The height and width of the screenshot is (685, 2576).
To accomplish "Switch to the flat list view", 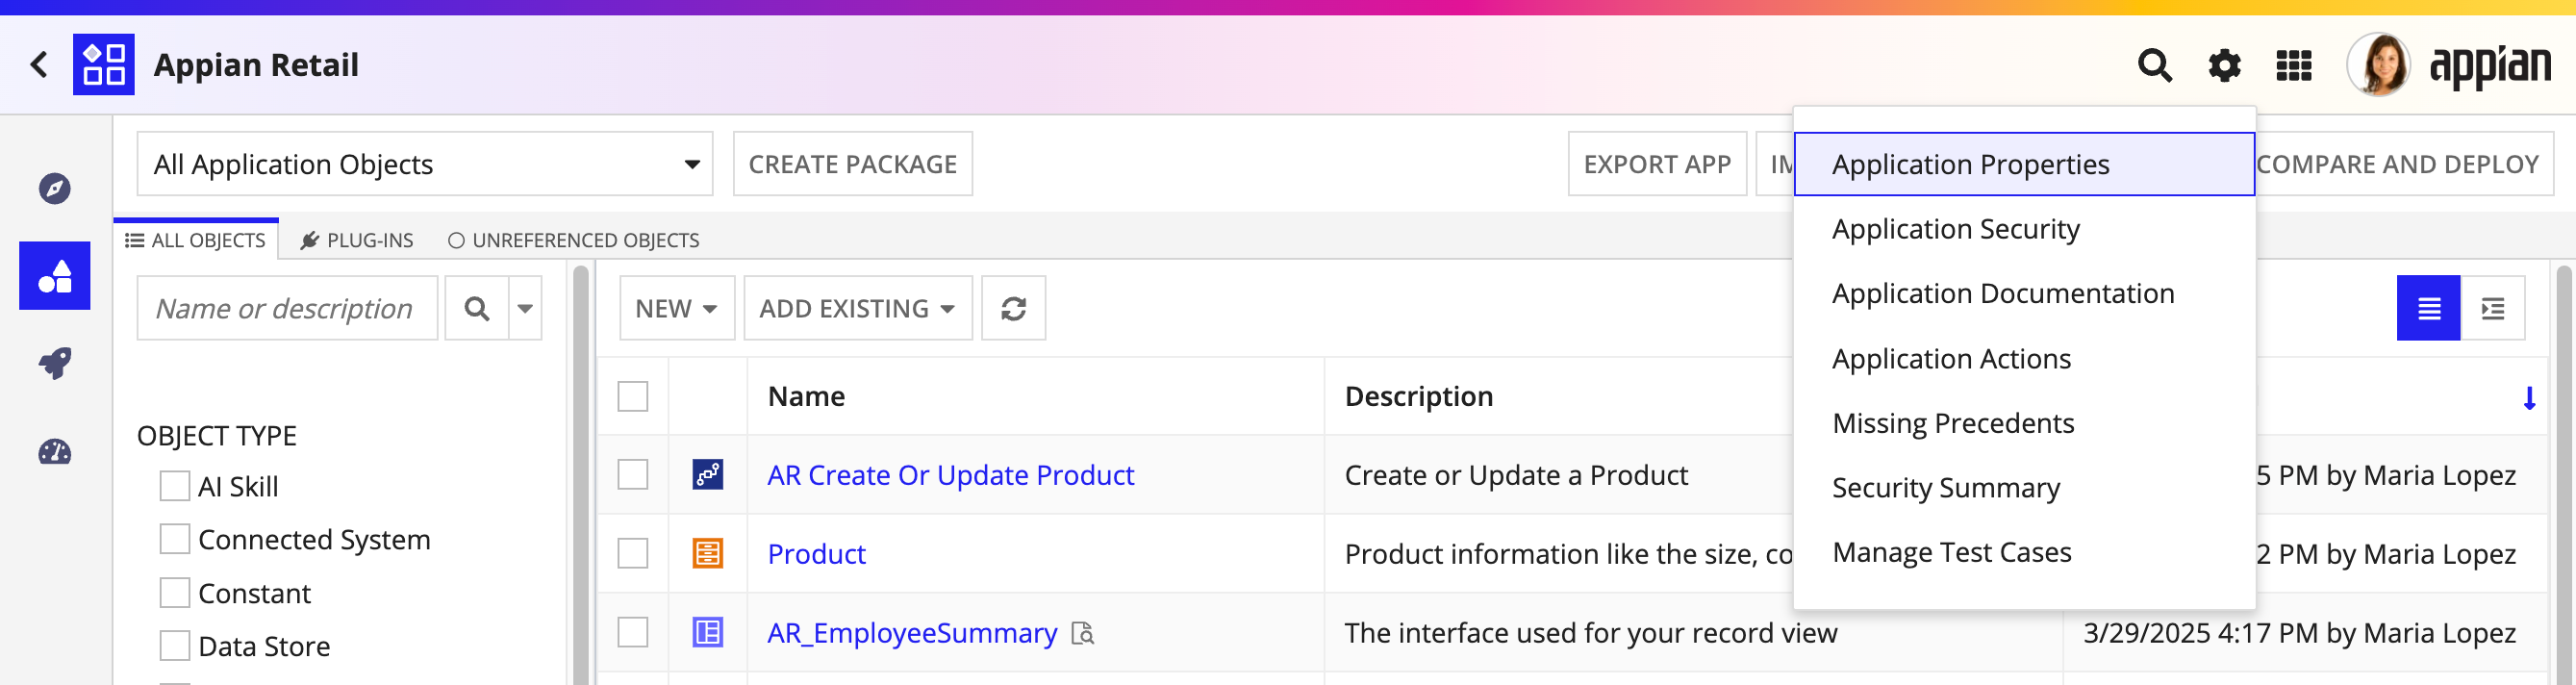I will (x=2428, y=309).
